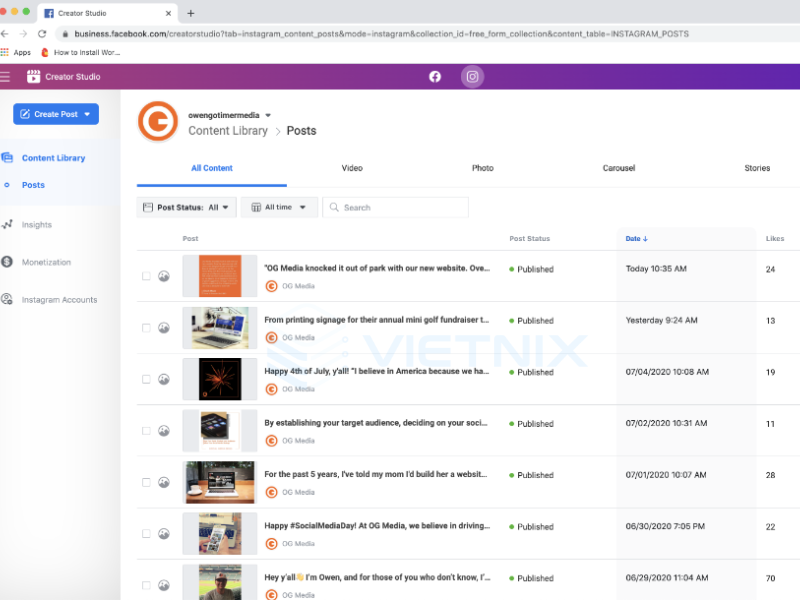800x600 pixels.
Task: Open Monetization in the sidebar
Action: point(46,262)
